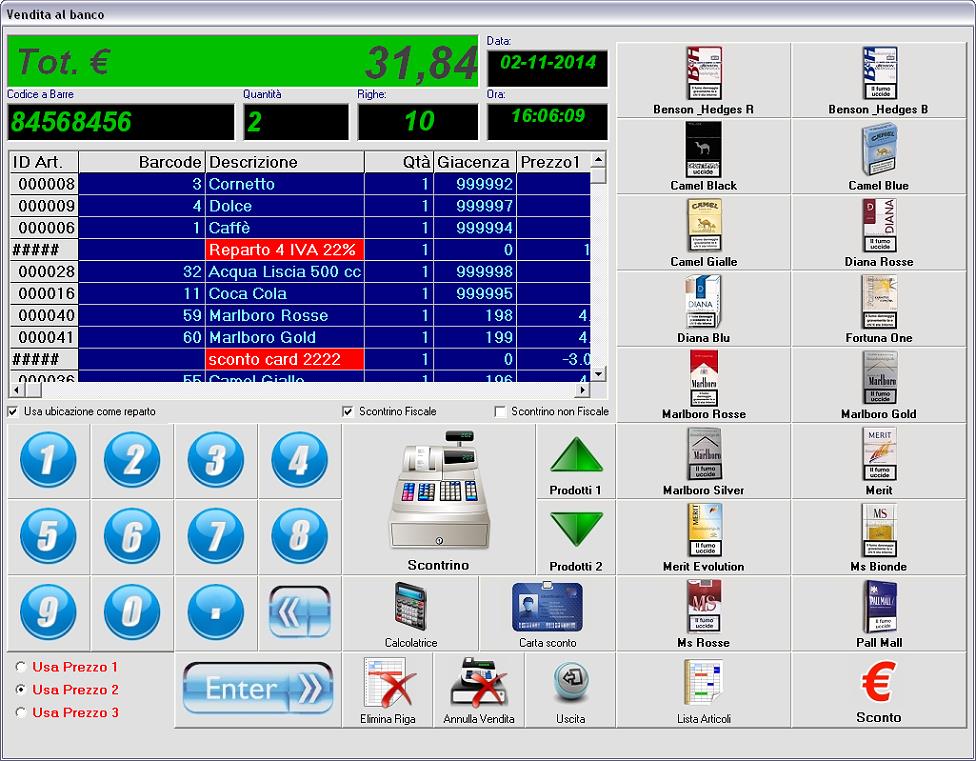The image size is (976, 761).
Task: Click the Elimina Riga icon
Action: pyautogui.click(x=389, y=684)
